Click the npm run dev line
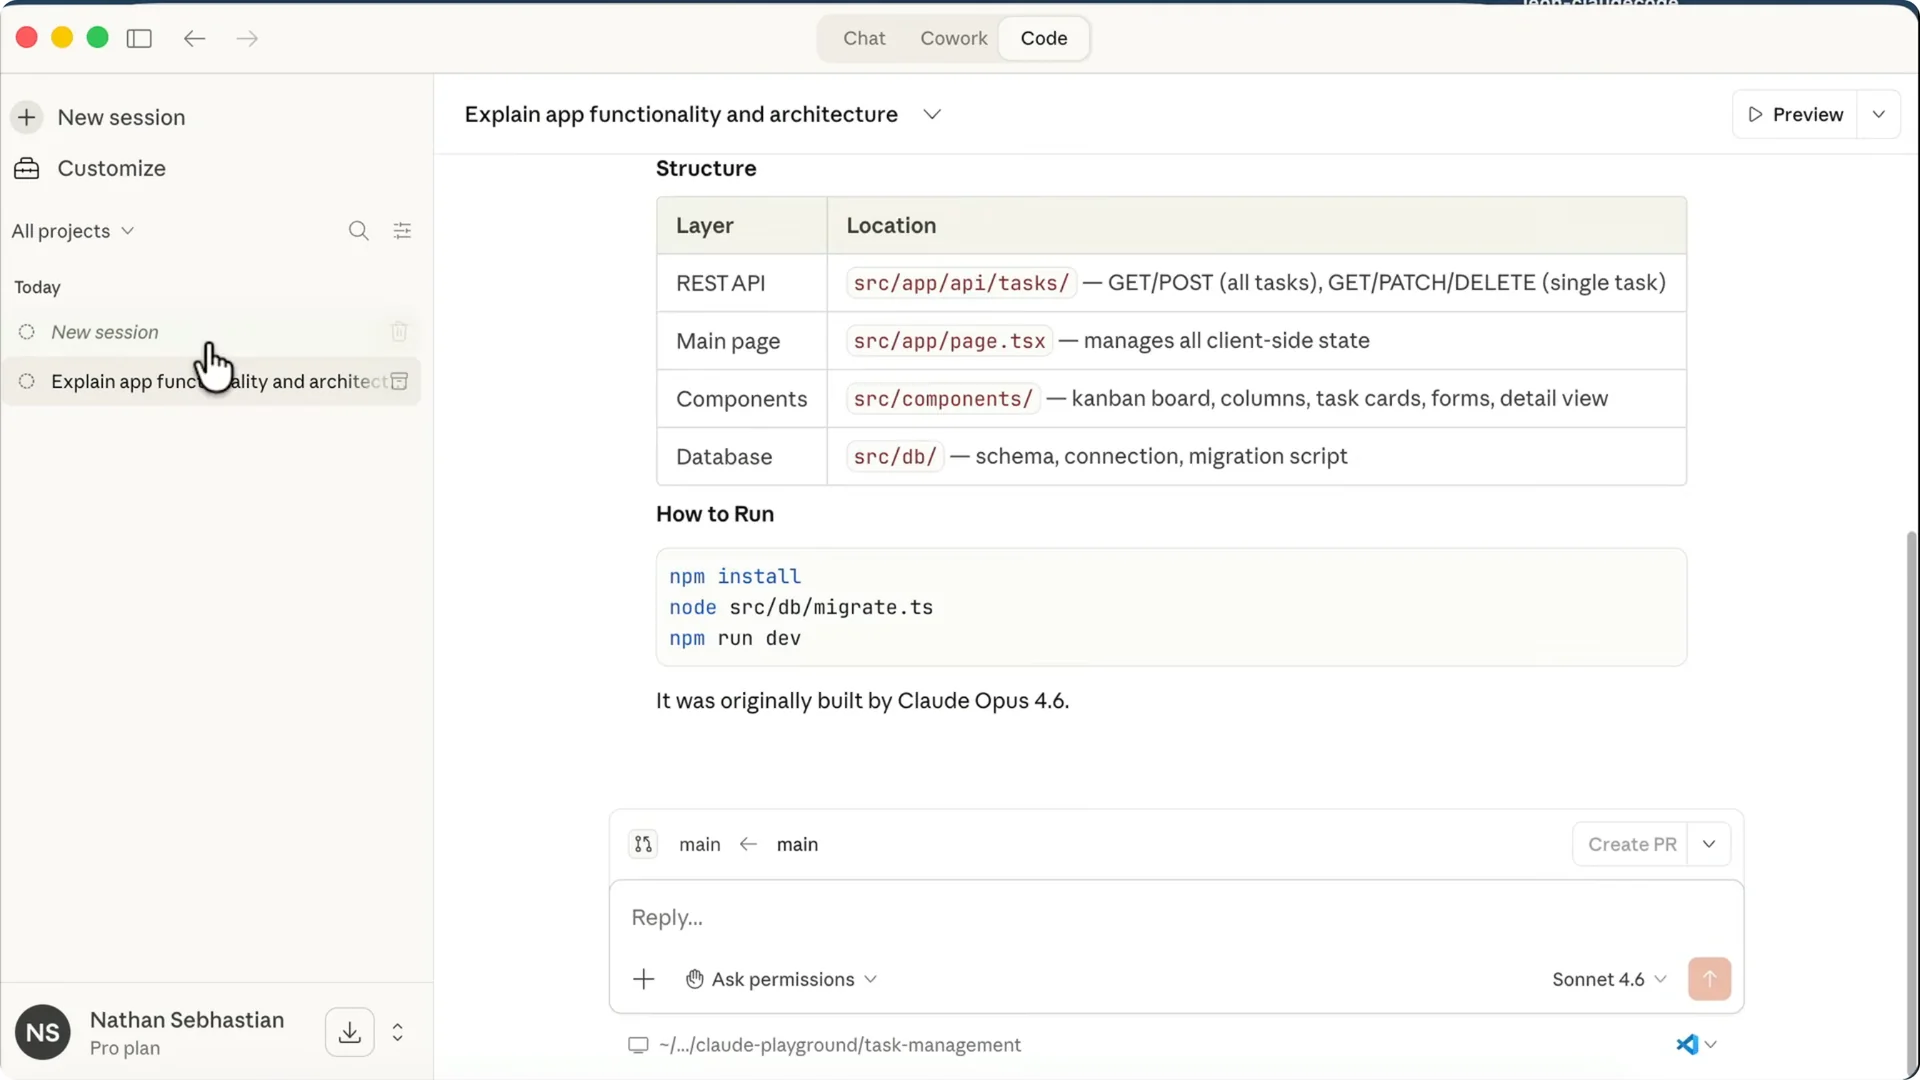Viewport: 1920px width, 1080px height. coord(735,639)
